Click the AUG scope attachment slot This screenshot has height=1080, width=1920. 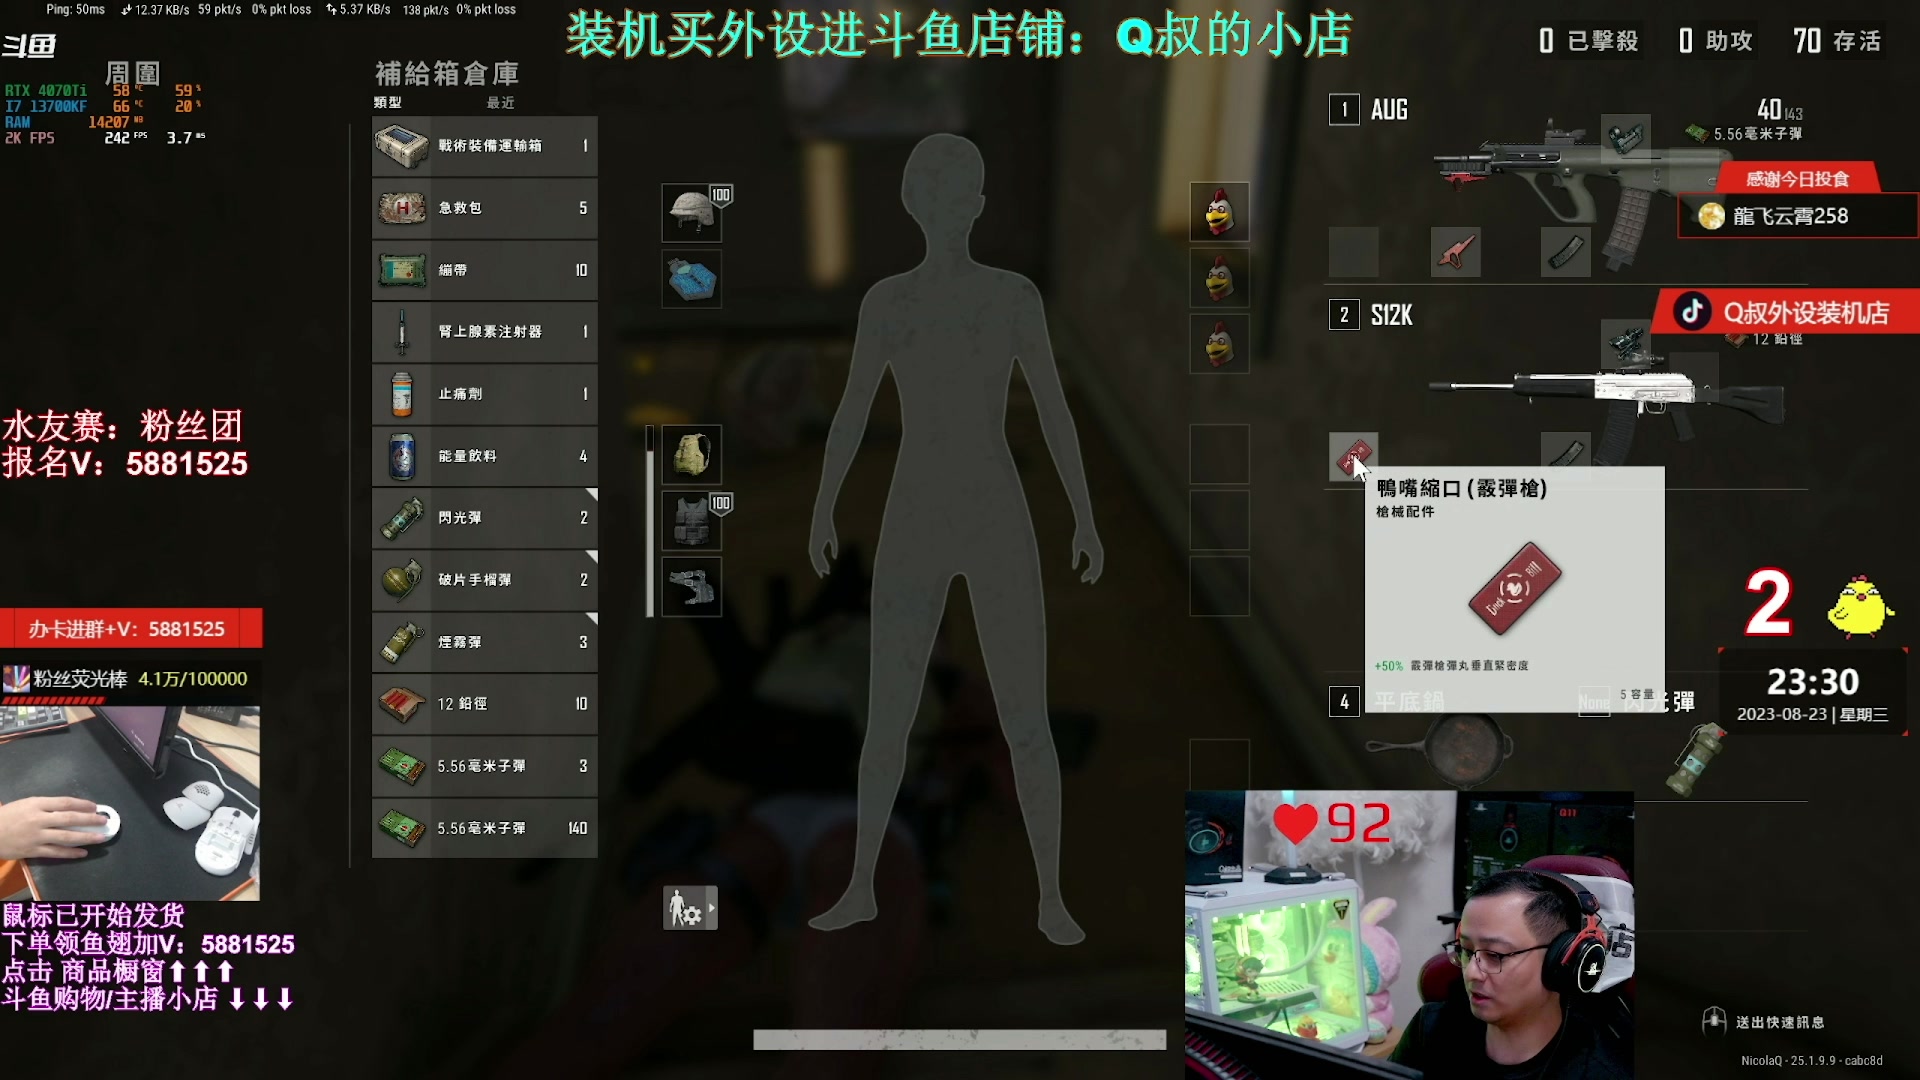[x=1626, y=137]
